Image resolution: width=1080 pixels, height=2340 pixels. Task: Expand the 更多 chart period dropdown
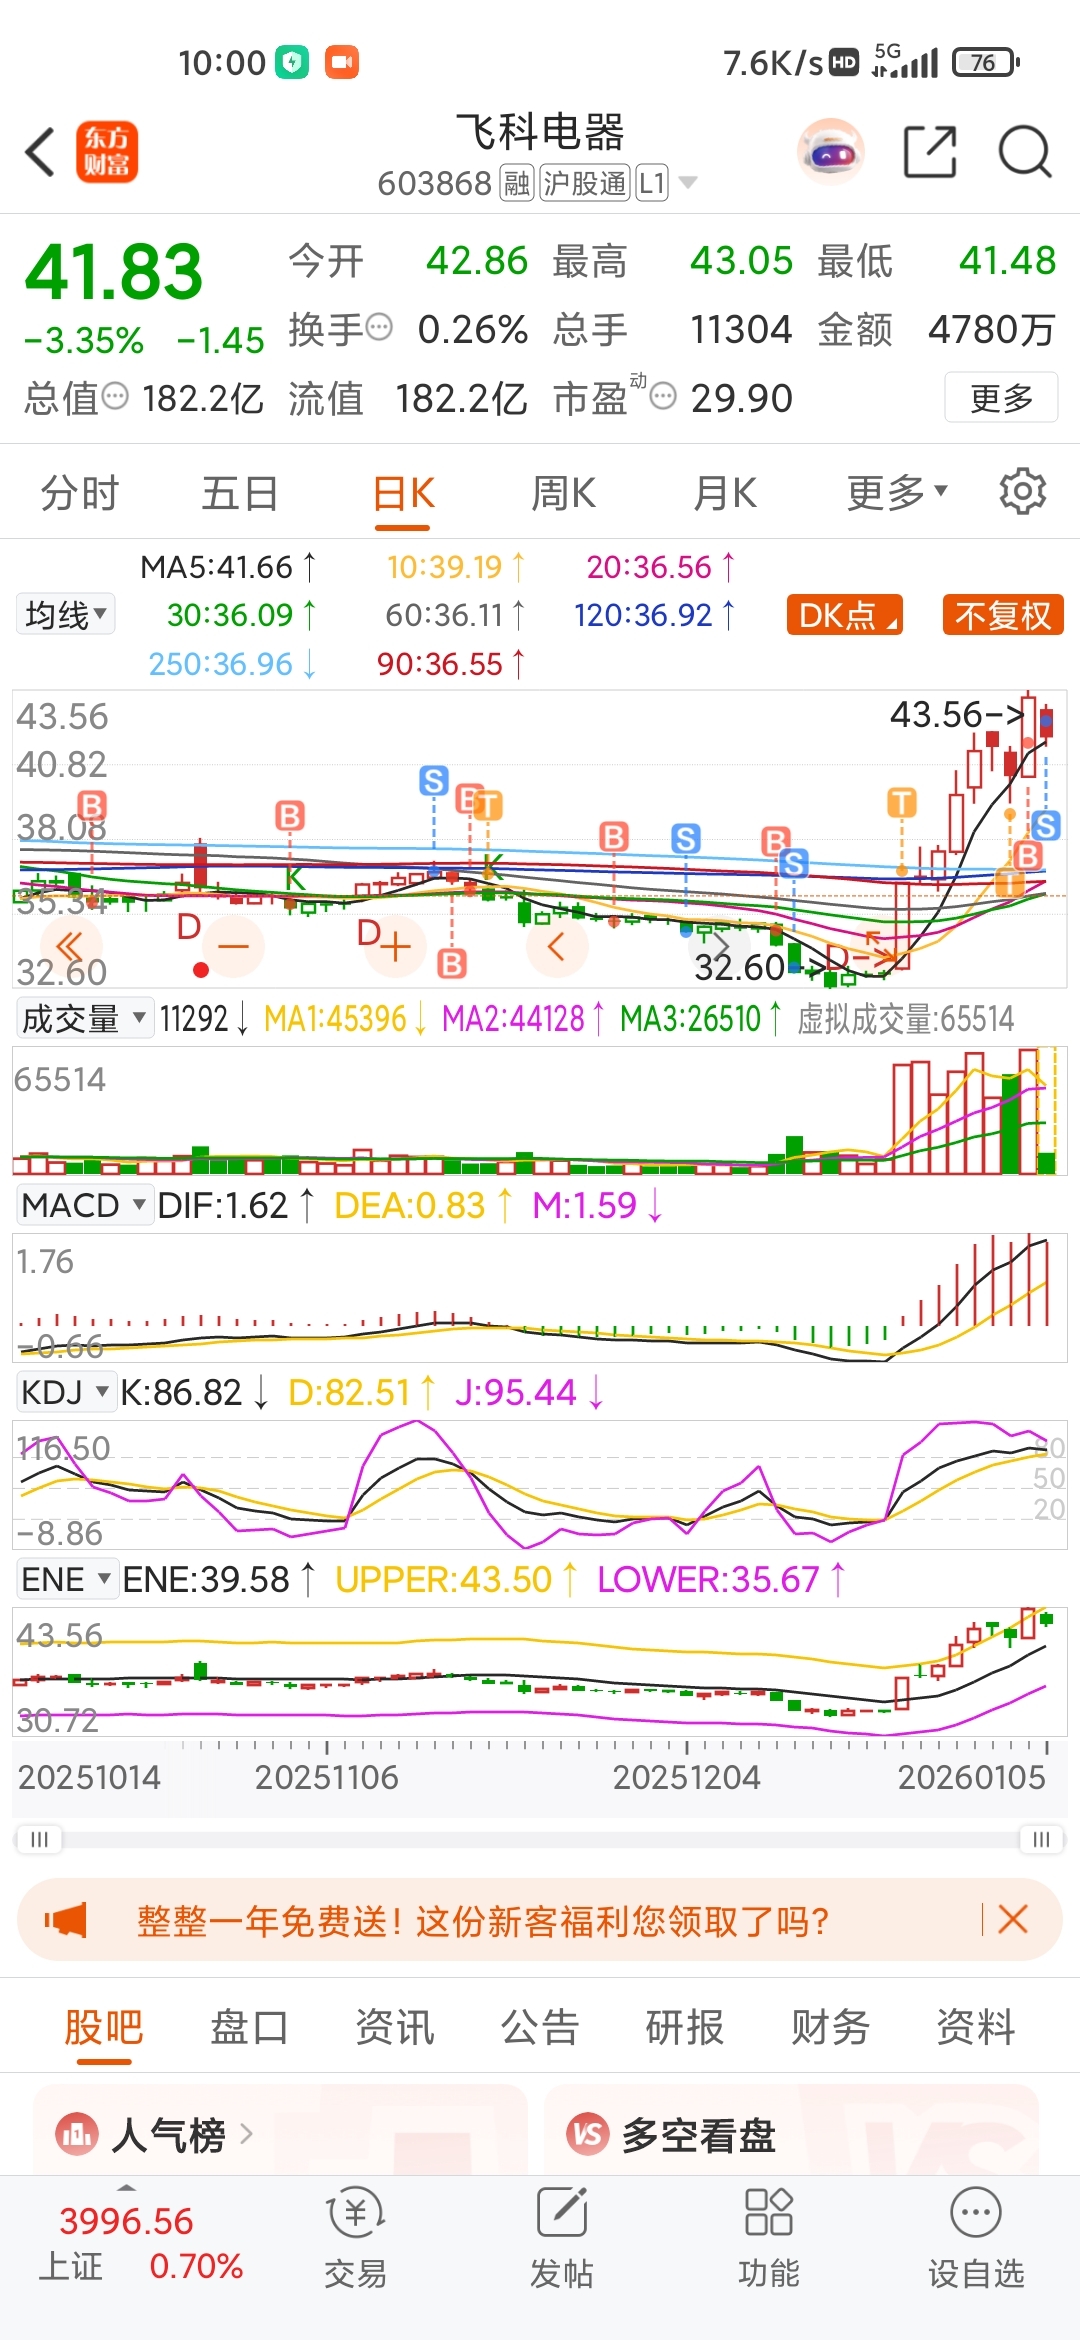(897, 492)
